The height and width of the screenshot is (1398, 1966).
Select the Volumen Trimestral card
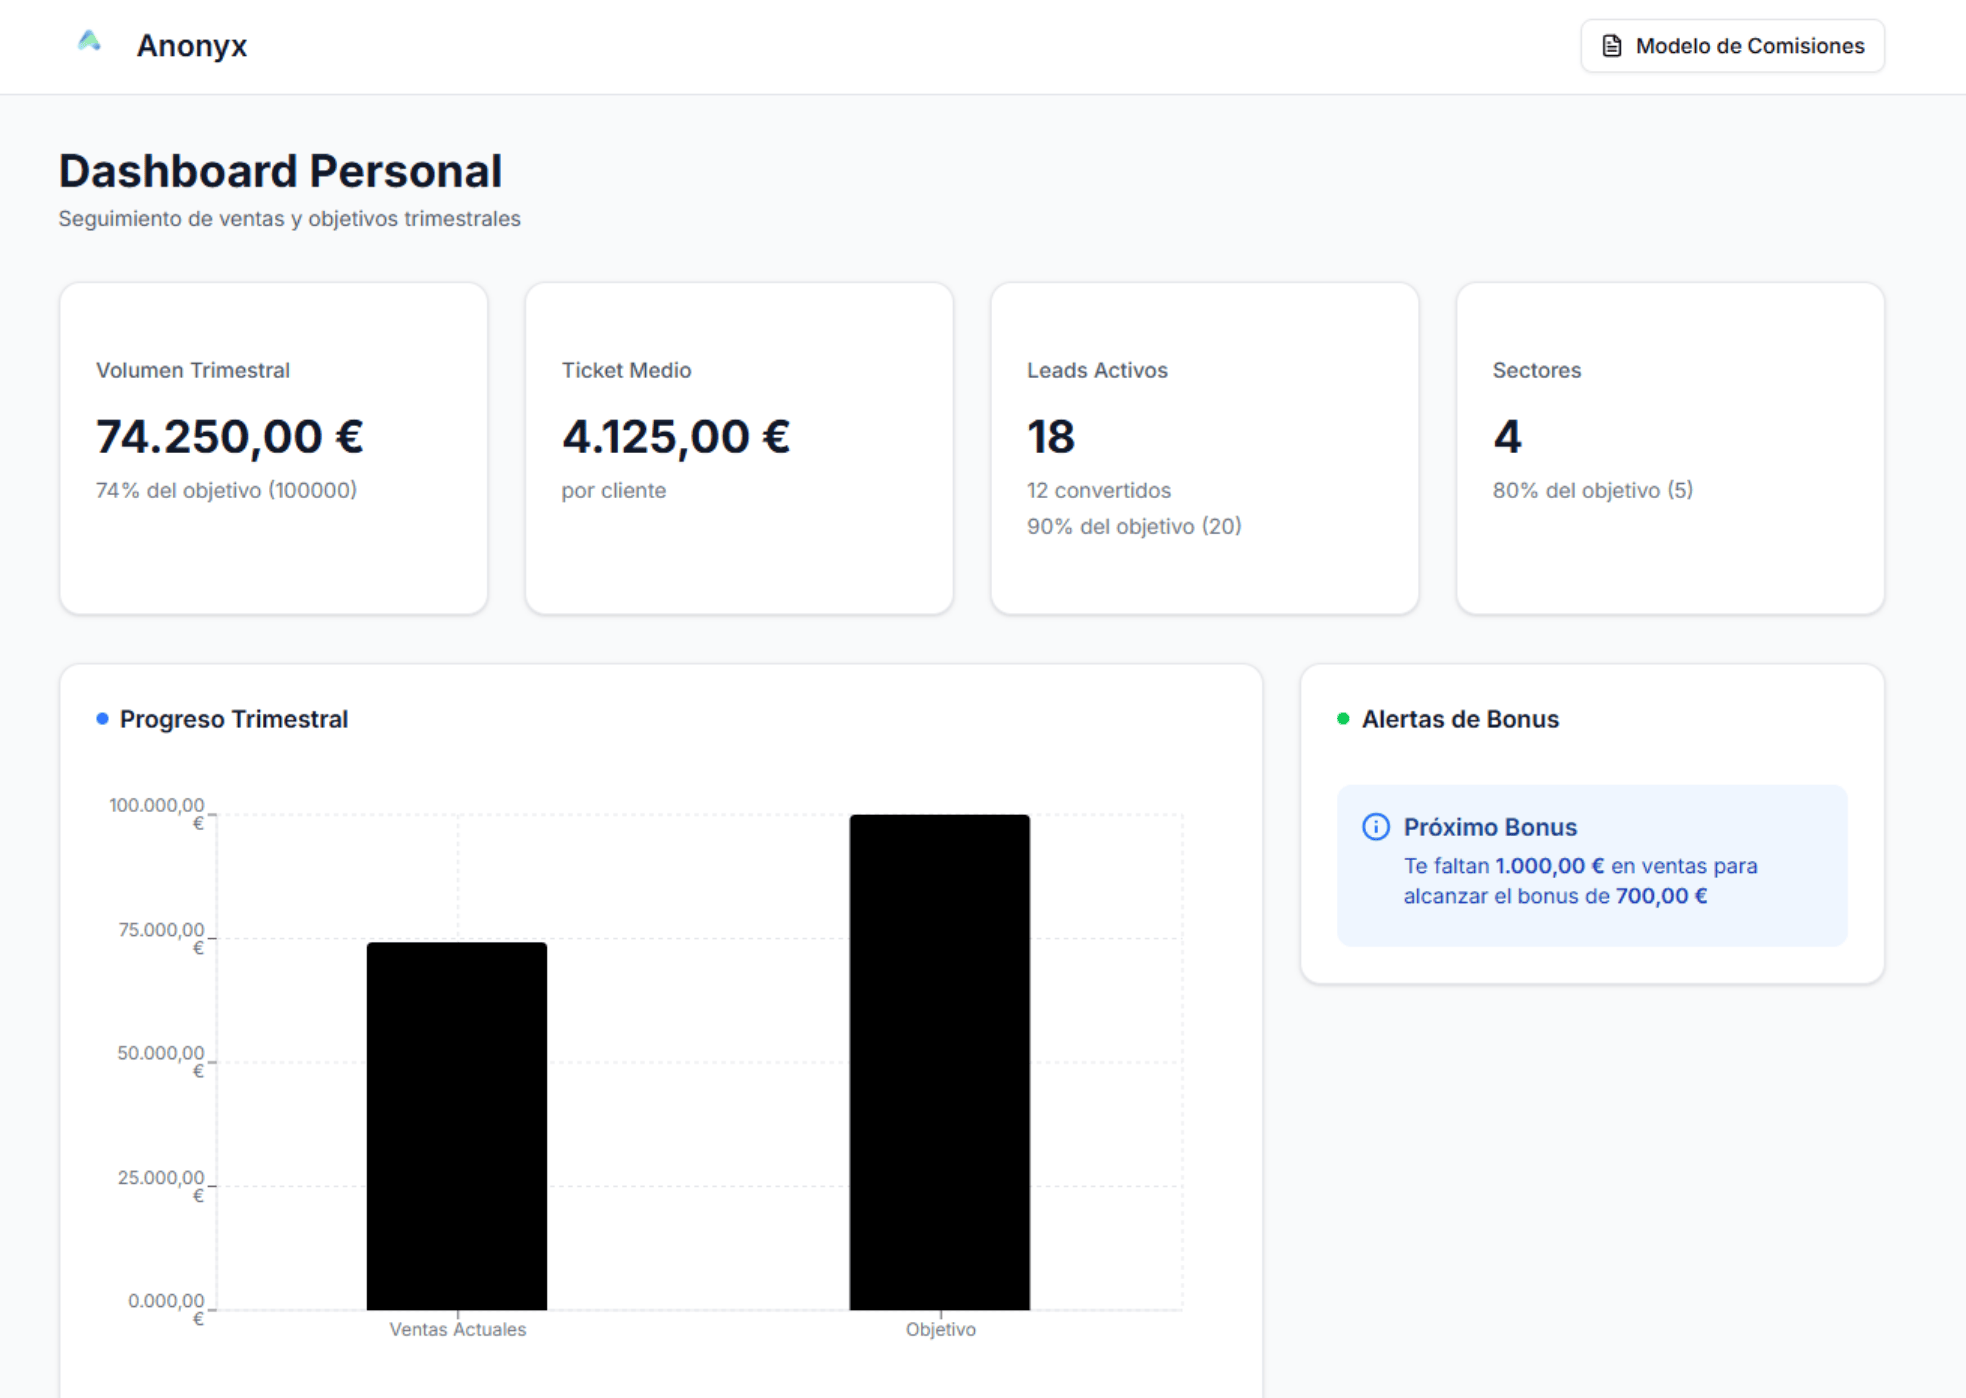[273, 448]
